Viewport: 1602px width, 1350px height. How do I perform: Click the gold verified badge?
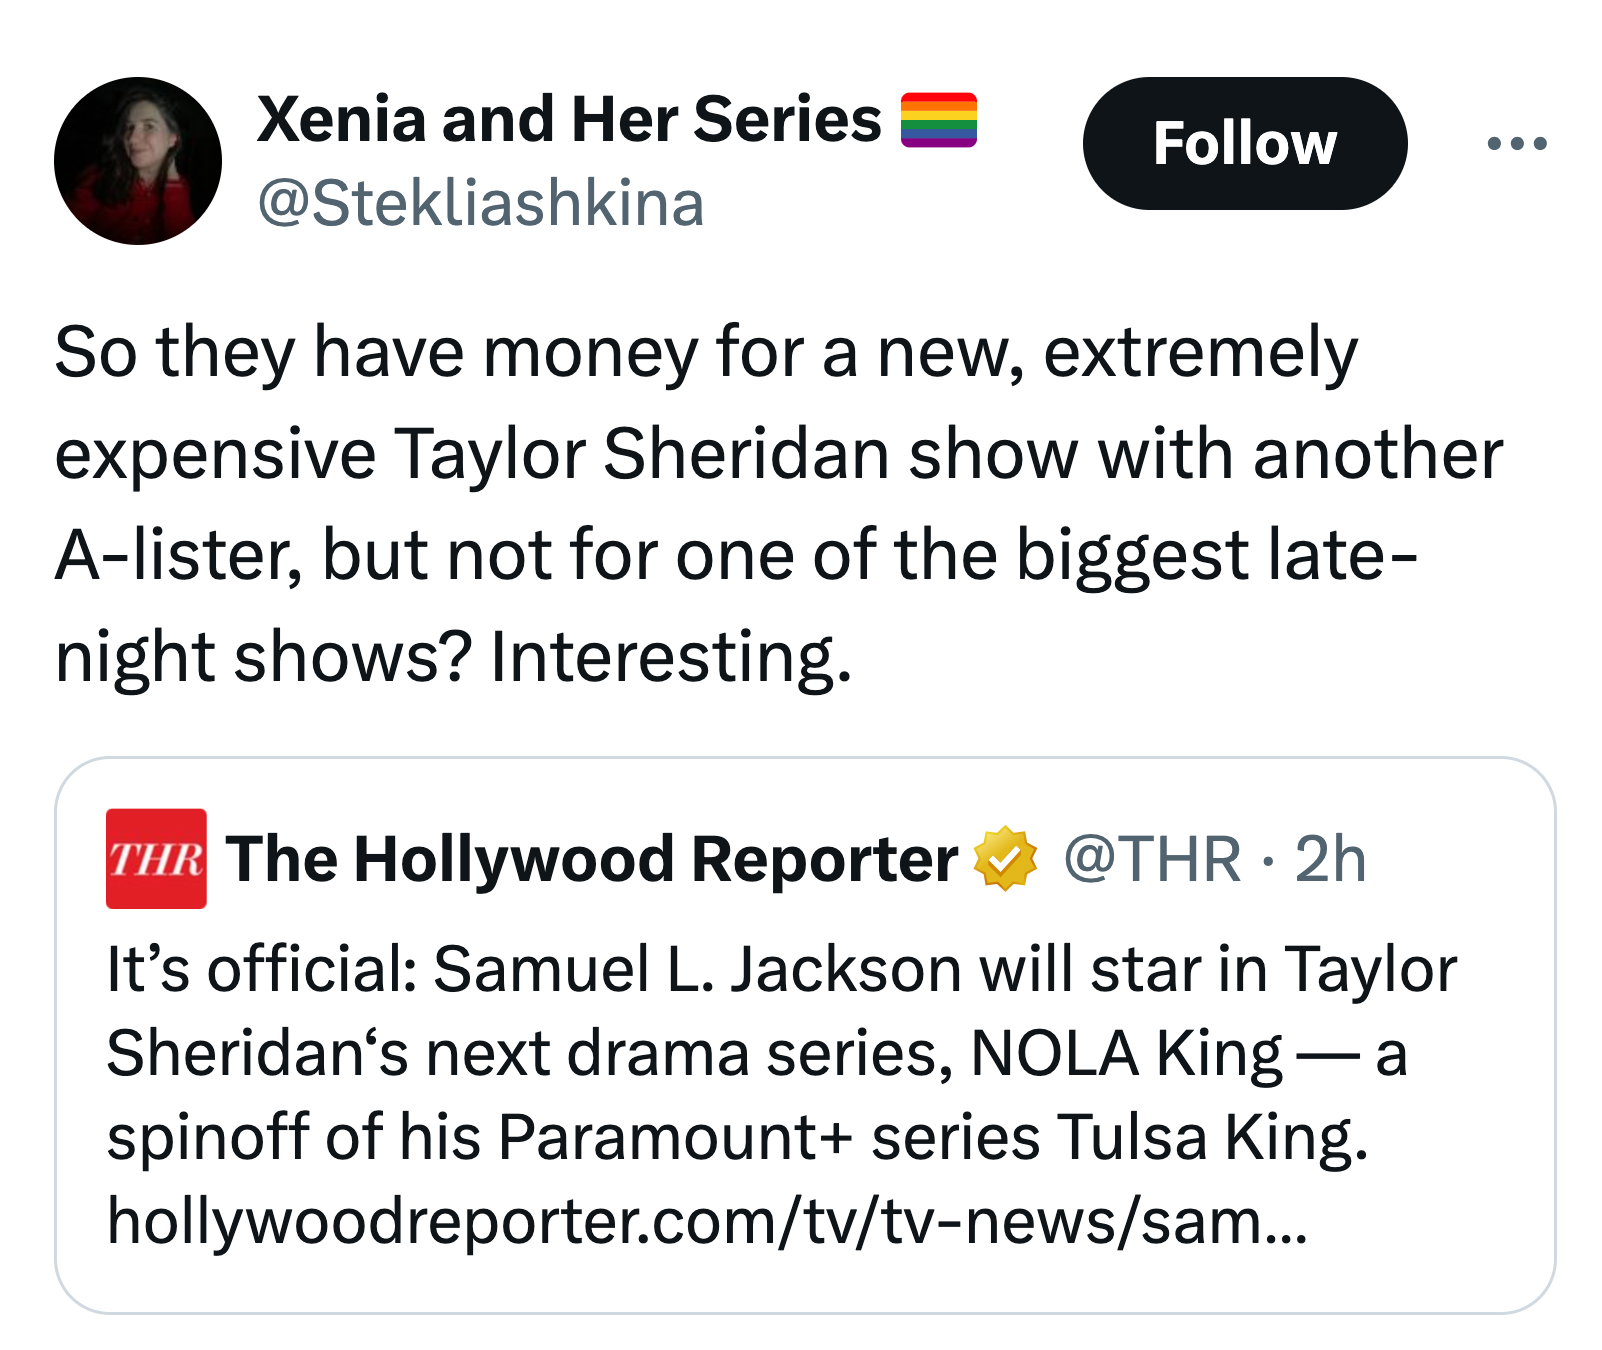1006,858
